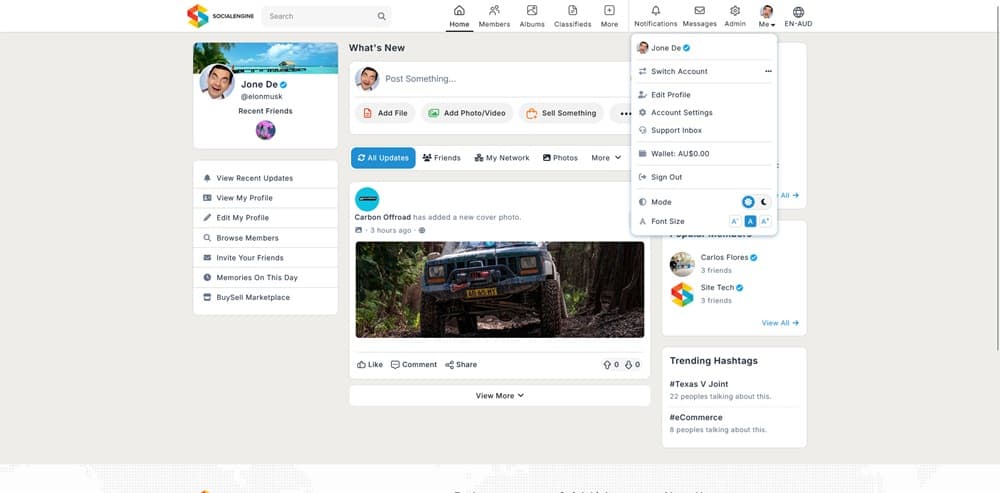This screenshot has width=1000, height=493.
Task: Expand the More dropdown in feed filters
Action: [605, 158]
